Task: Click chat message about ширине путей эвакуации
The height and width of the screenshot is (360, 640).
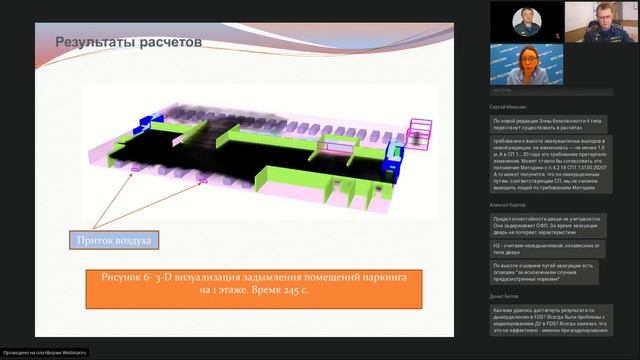Action: coord(544,272)
